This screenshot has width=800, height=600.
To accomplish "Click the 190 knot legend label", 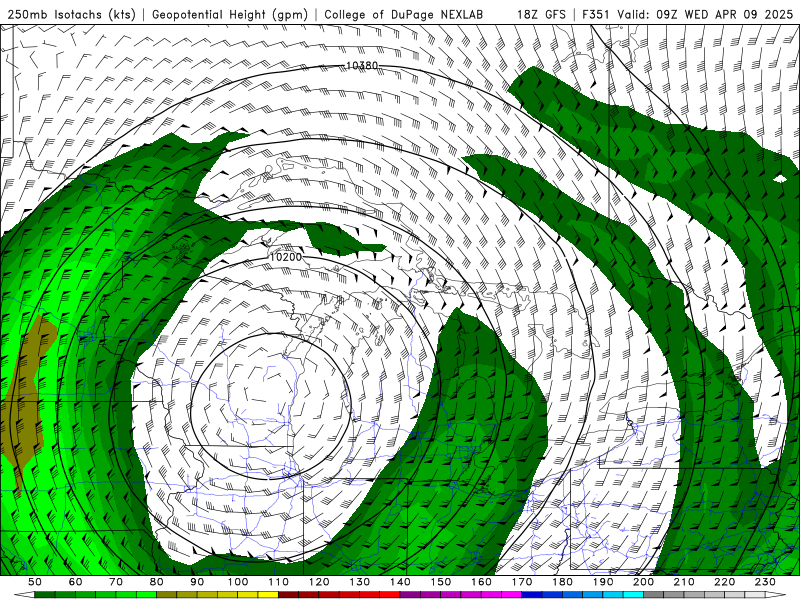I will pyautogui.click(x=603, y=582).
